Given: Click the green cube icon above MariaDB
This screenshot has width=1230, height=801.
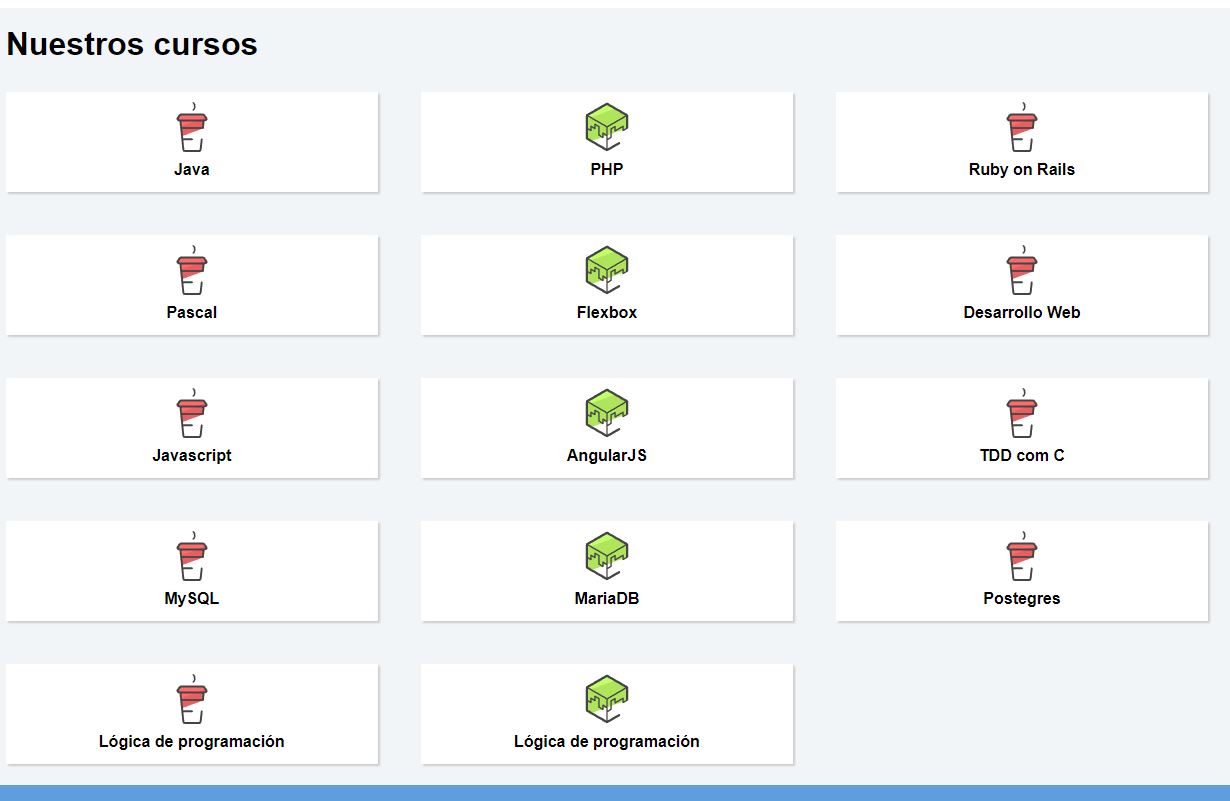Looking at the screenshot, I should click(606, 557).
